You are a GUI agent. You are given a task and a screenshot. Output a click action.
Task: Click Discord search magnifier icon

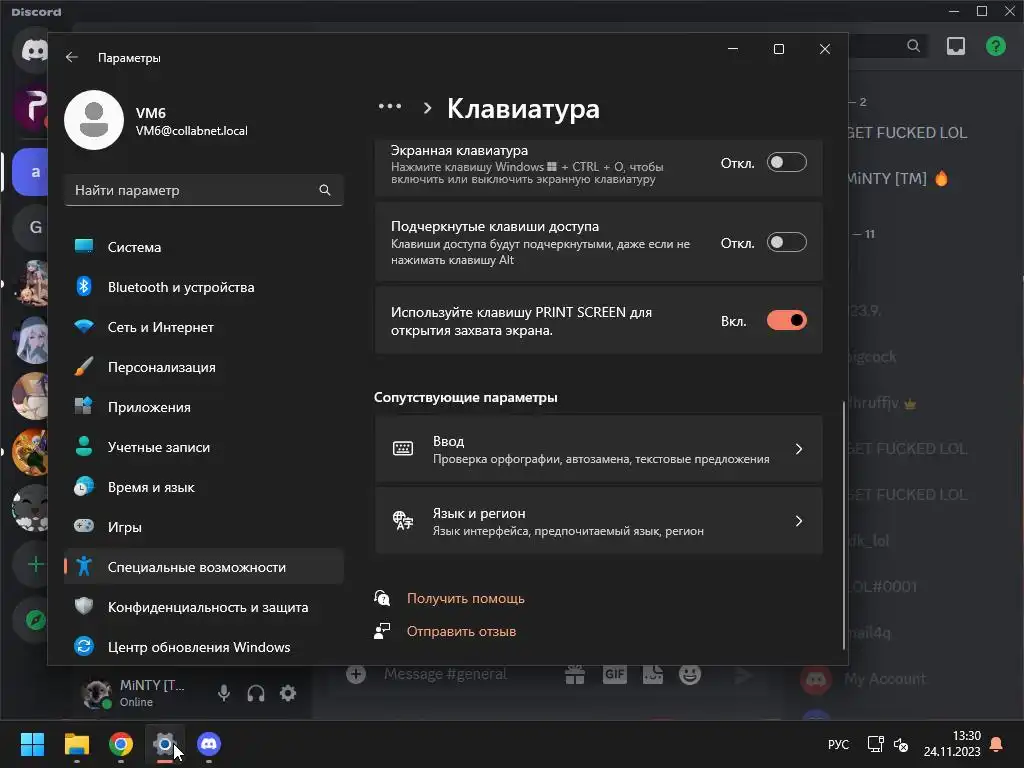(x=914, y=46)
